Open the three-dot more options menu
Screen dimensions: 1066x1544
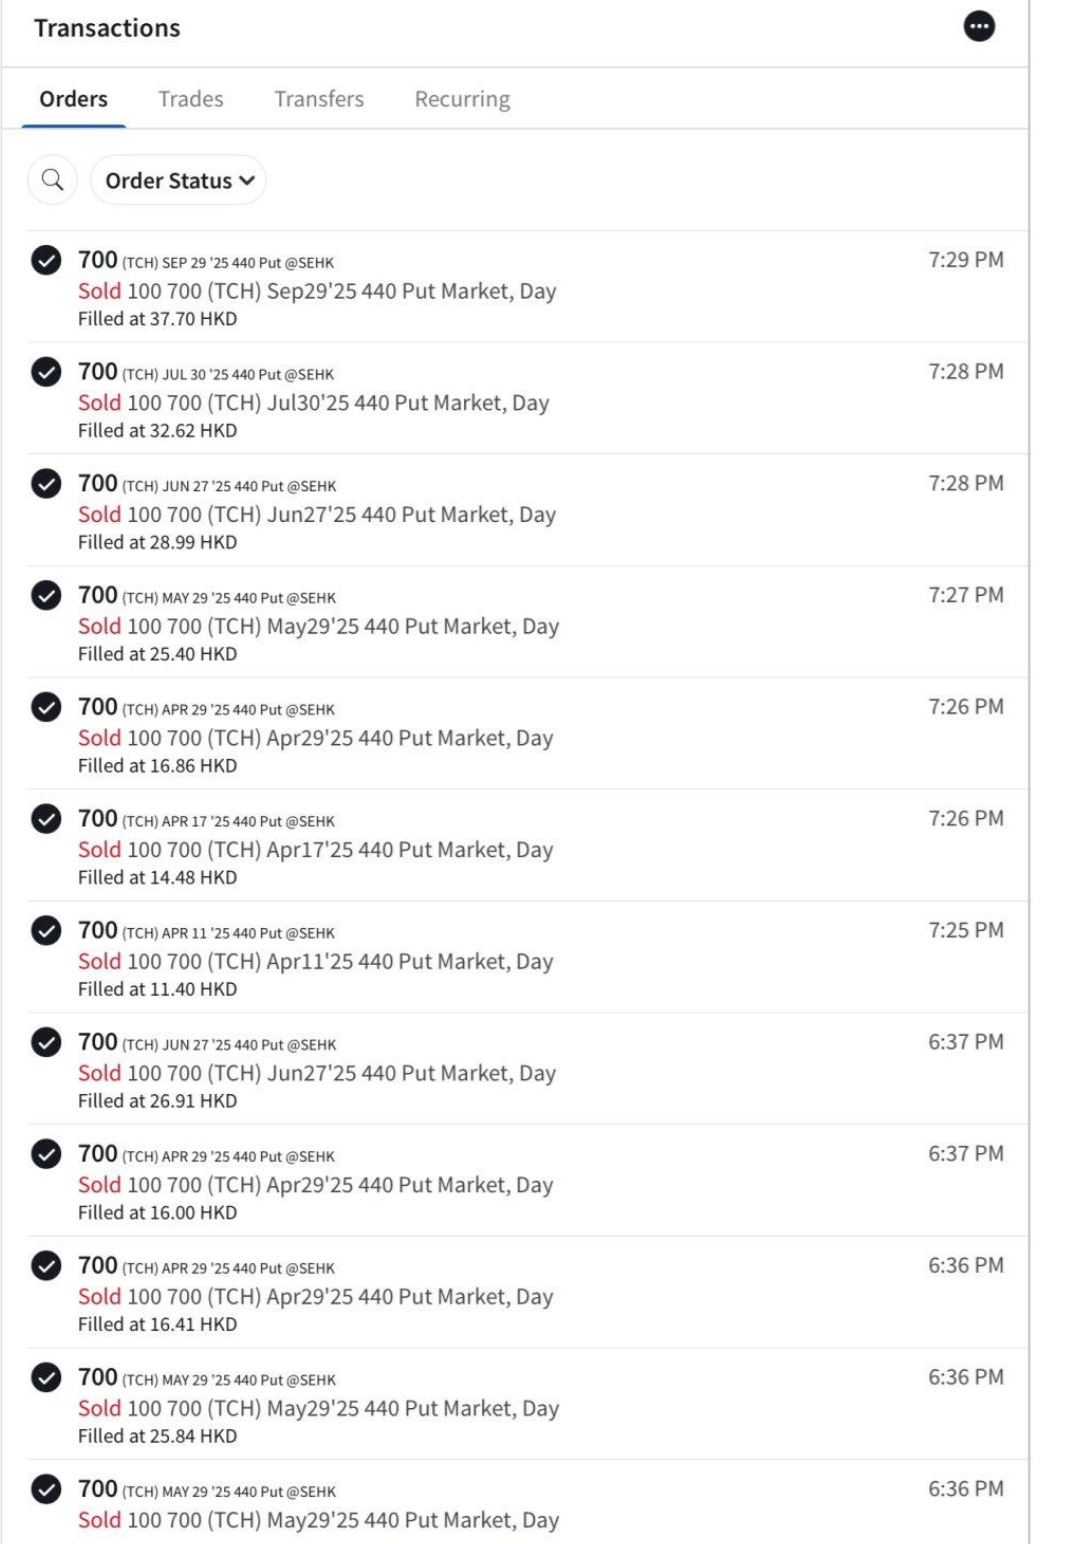click(x=979, y=27)
